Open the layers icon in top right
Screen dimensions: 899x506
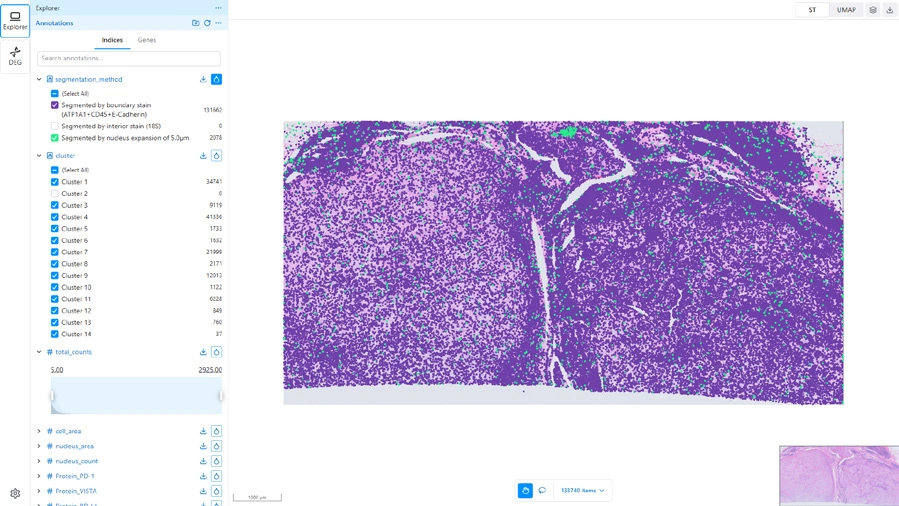click(873, 10)
